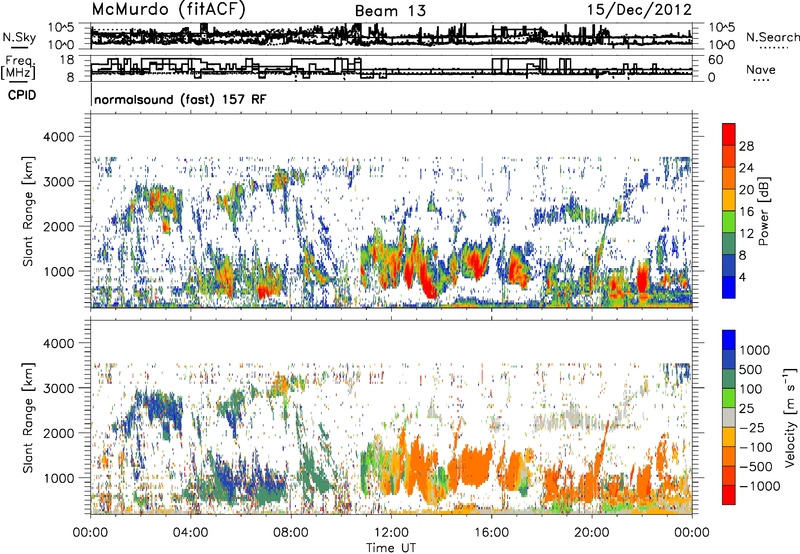Click the gray -25 to 25 velocity band
Screen dimensions: 800x554
coord(729,417)
